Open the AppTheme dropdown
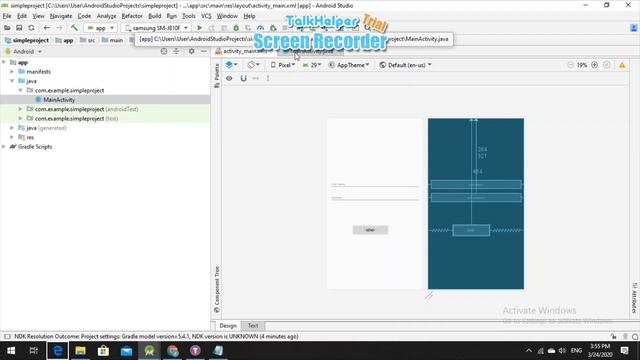This screenshot has height=360, width=640. coord(349,65)
